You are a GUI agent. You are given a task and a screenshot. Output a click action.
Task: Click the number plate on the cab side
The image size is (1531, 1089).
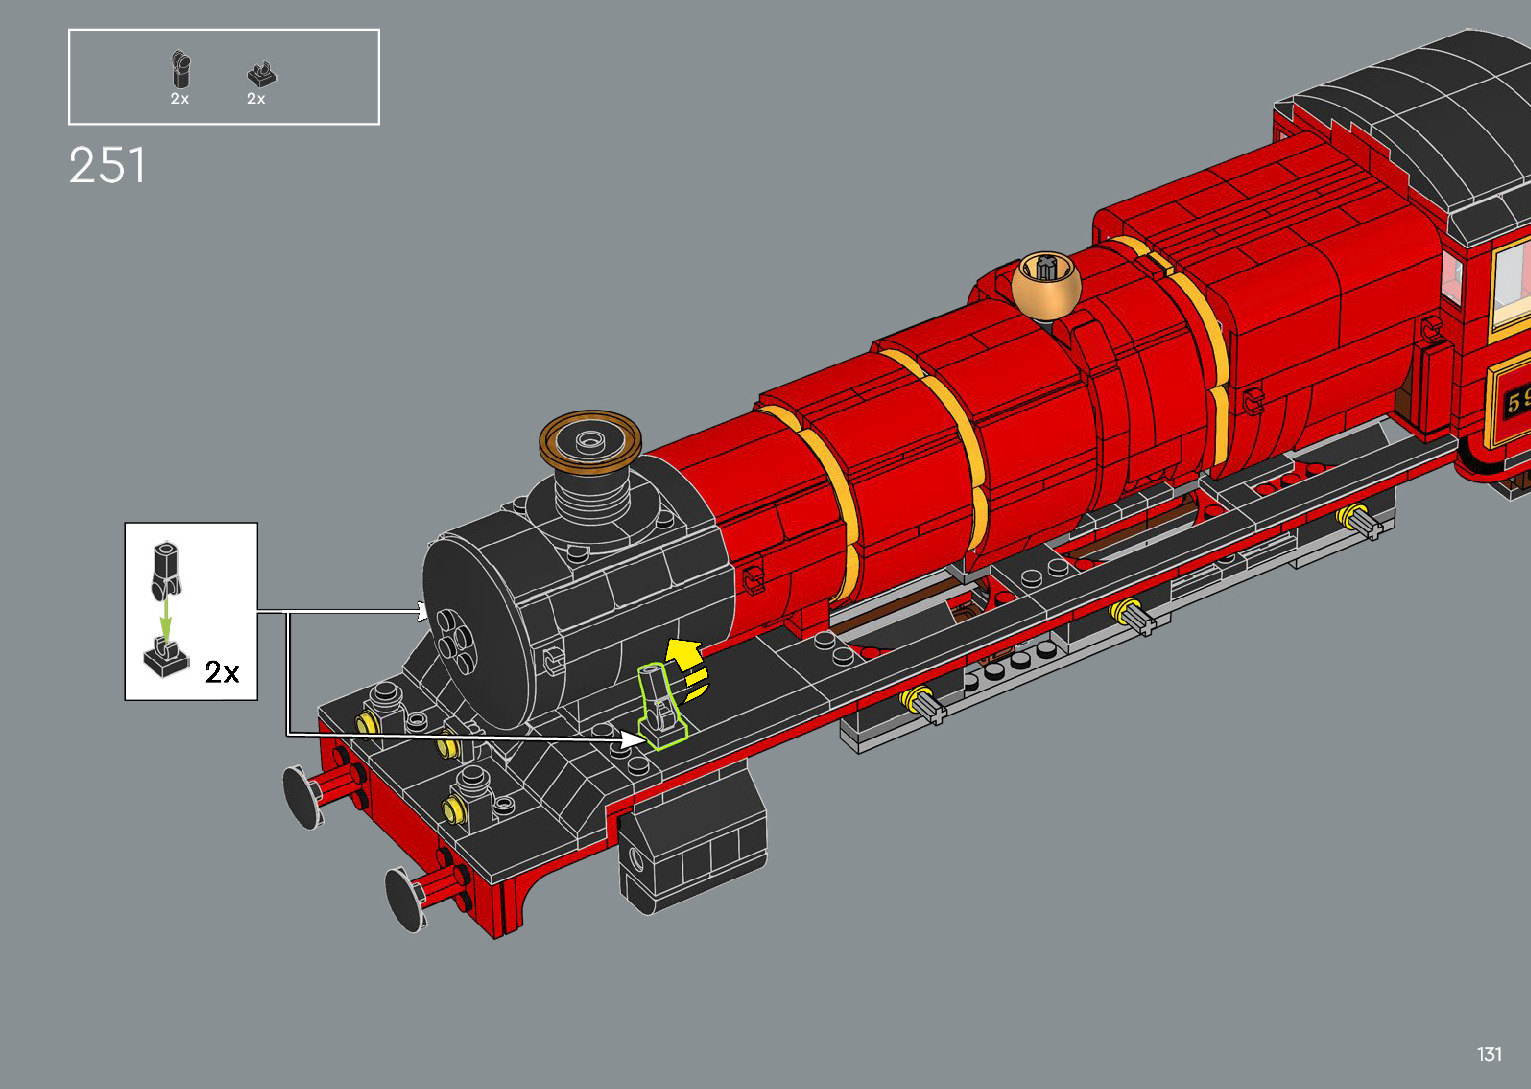[1510, 402]
